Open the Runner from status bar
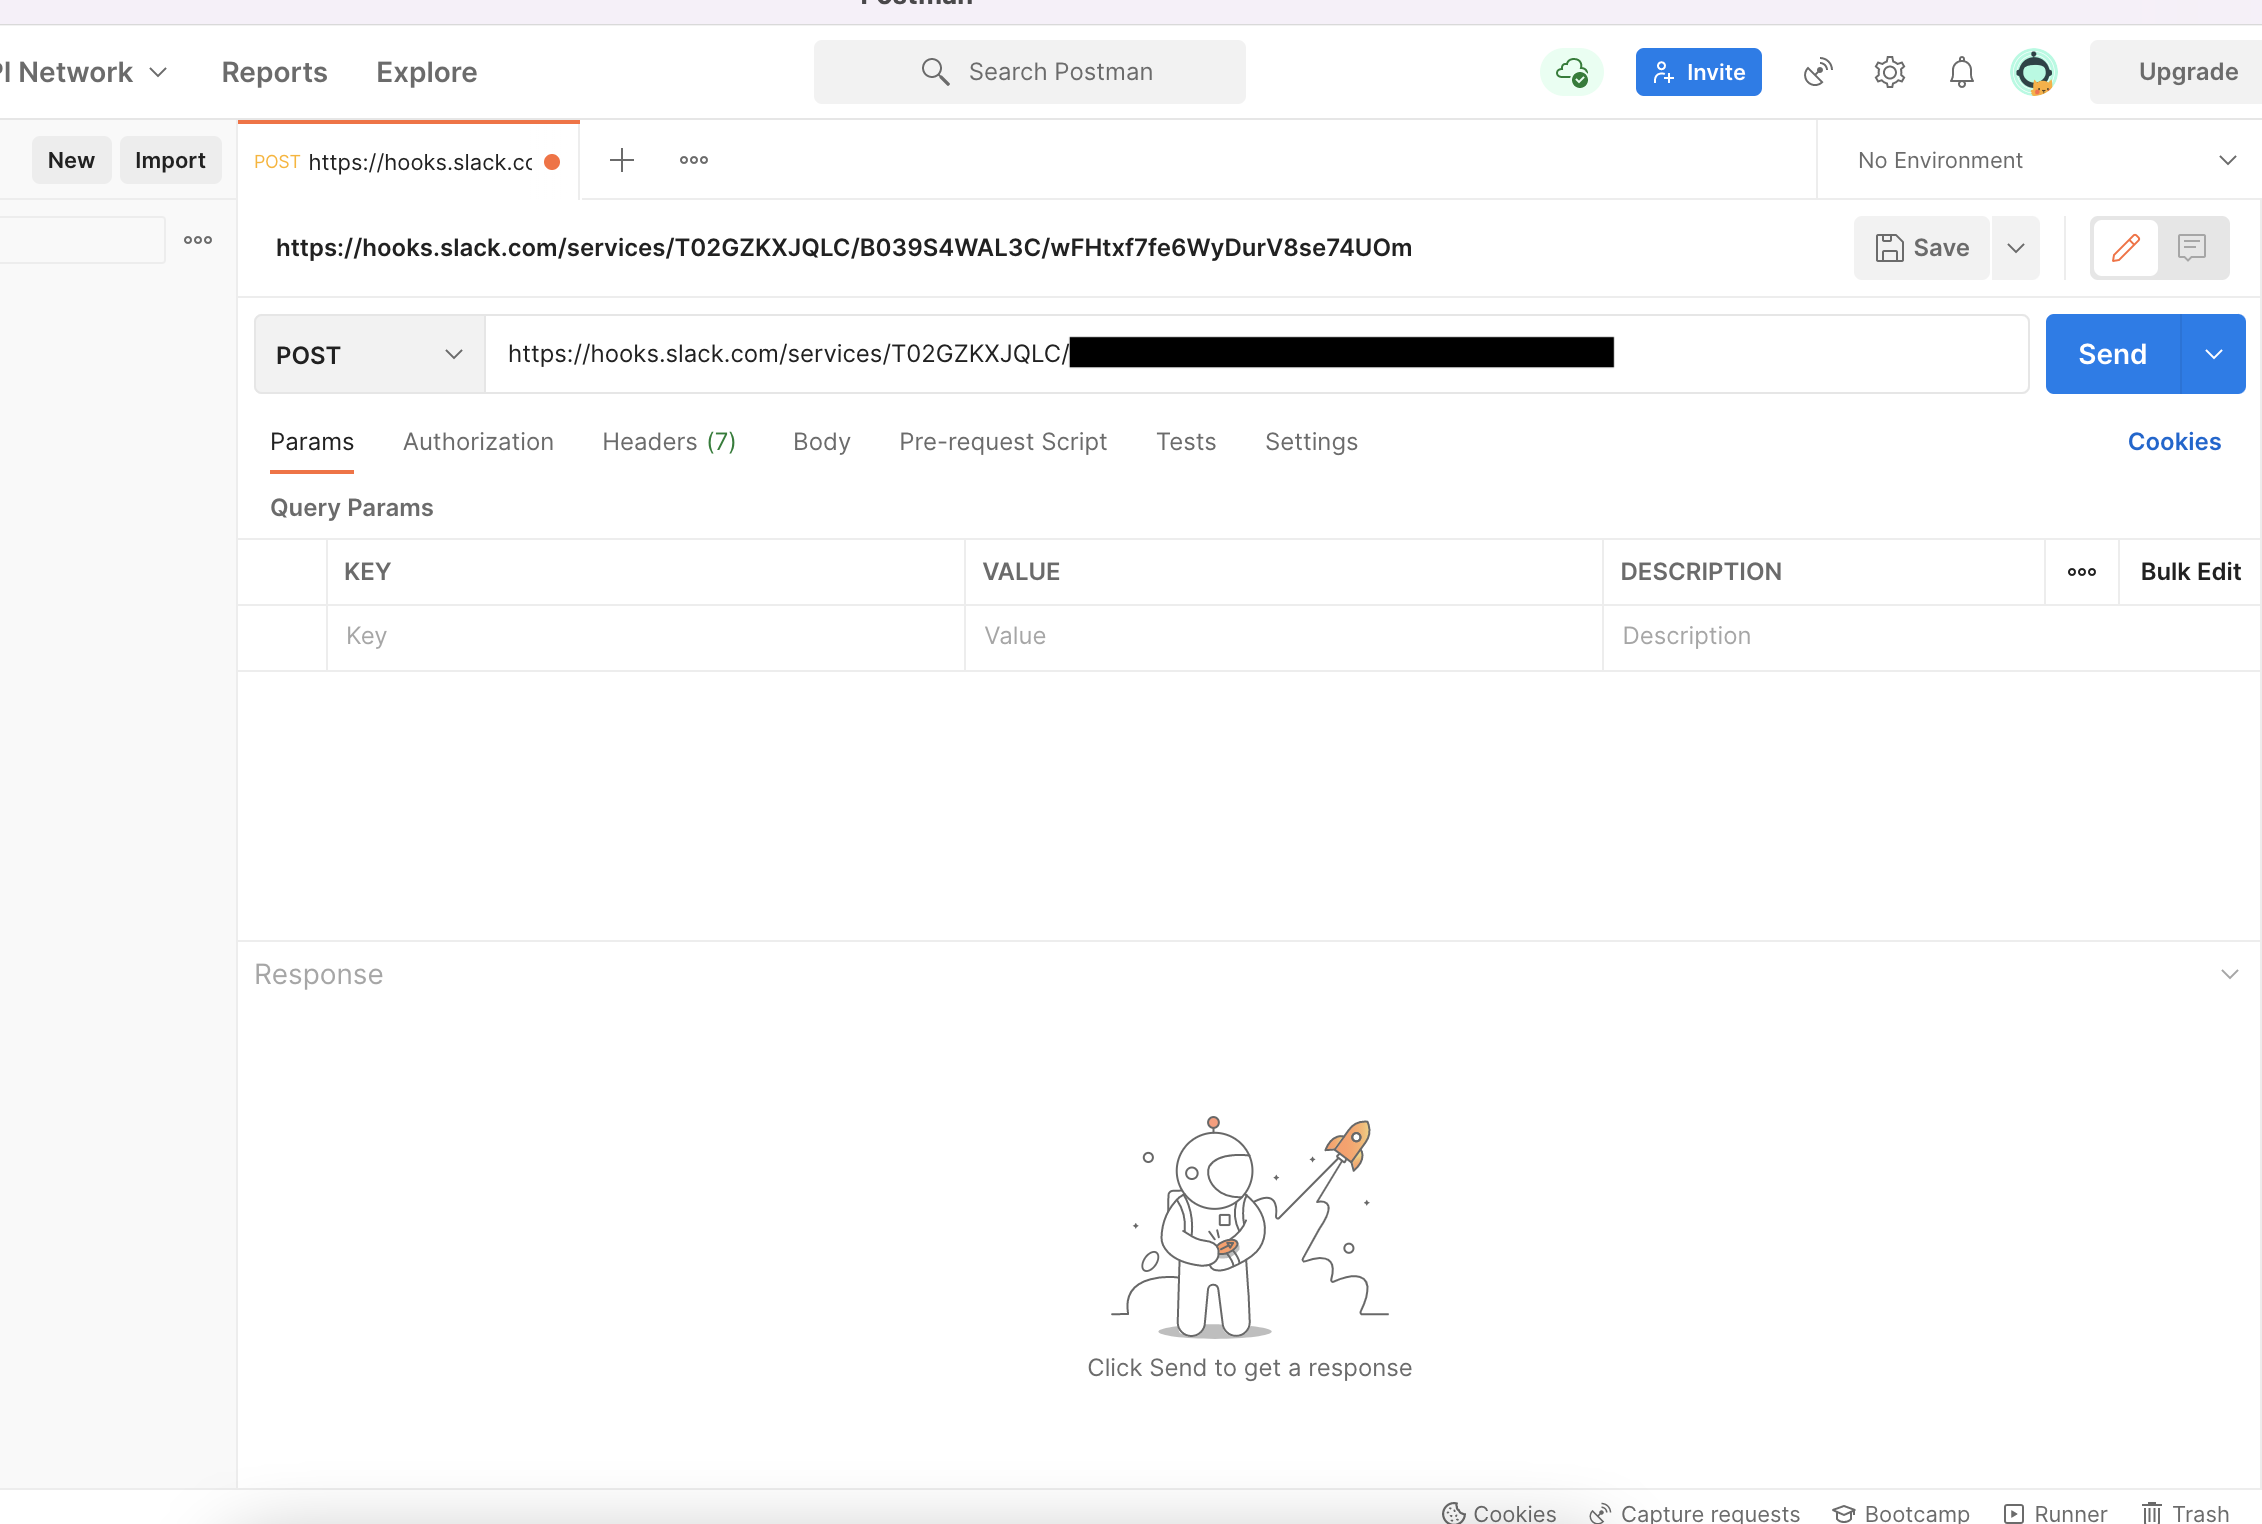Screen dimensions: 2262x1524 point(2055,1513)
